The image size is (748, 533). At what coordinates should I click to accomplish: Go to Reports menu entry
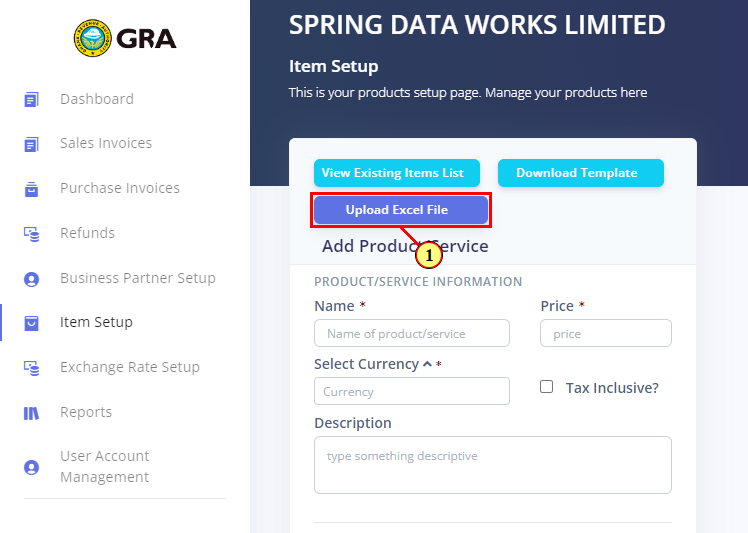pos(86,412)
